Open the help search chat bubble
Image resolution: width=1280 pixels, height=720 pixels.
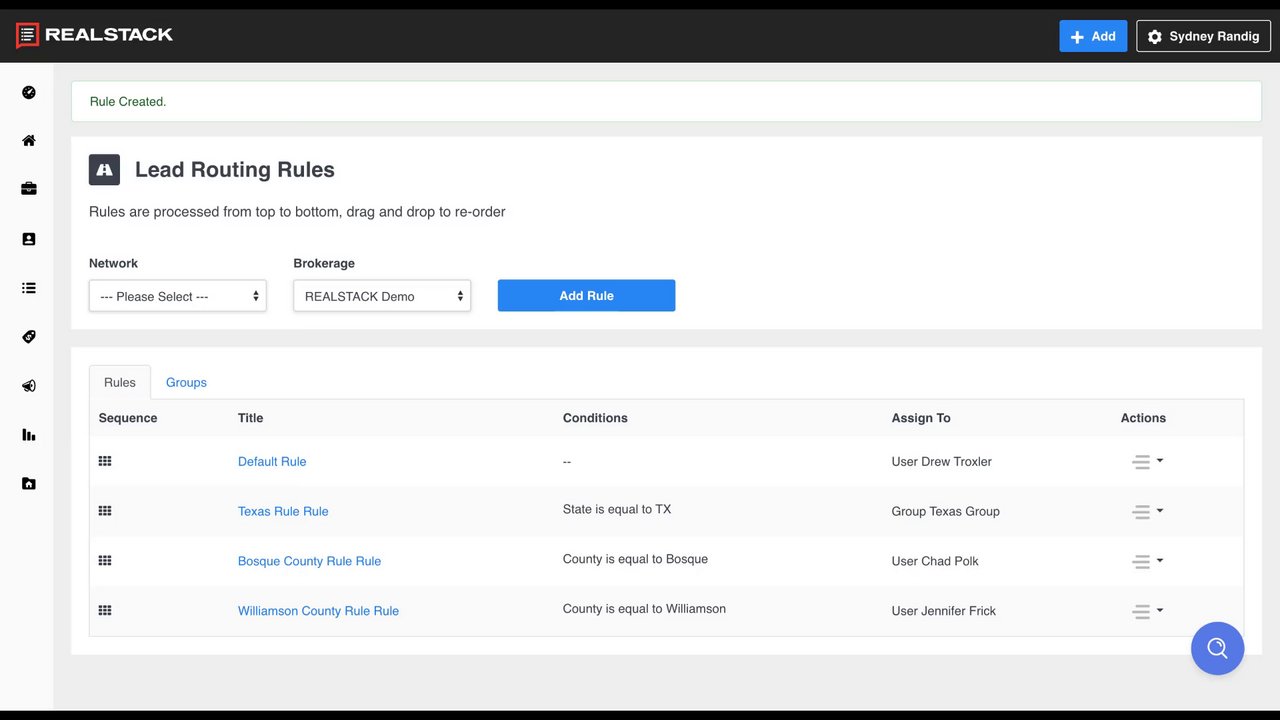click(1217, 648)
